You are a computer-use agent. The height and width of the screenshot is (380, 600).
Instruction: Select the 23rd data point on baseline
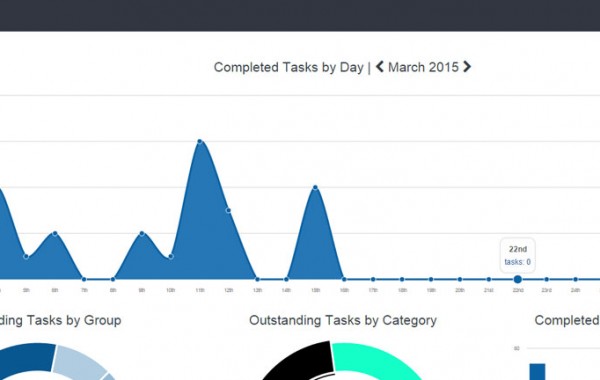pos(546,279)
